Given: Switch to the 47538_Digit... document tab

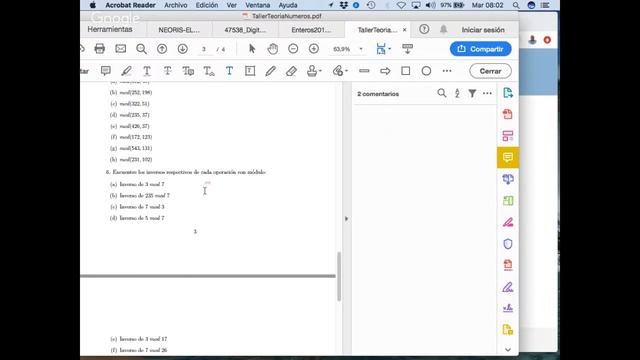Looking at the screenshot, I should (245, 30).
